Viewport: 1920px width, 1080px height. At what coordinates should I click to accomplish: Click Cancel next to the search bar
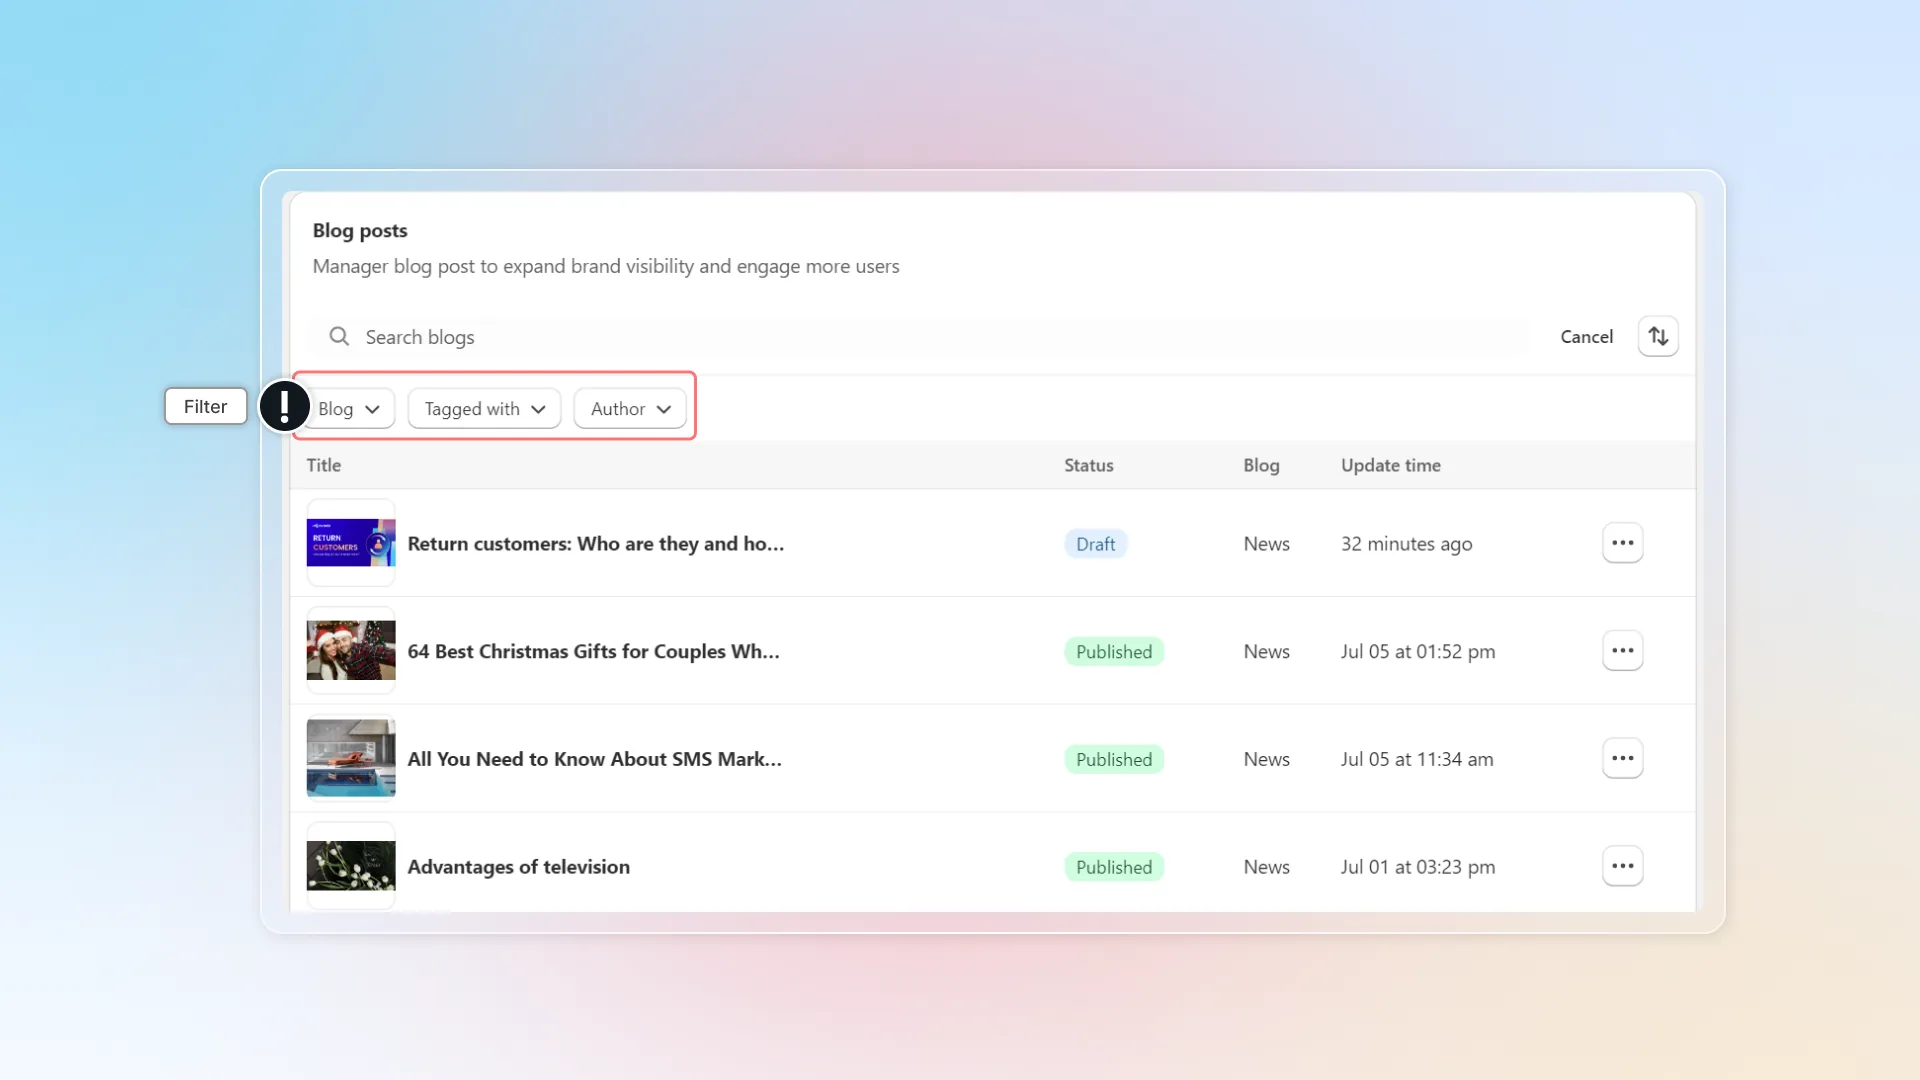(x=1586, y=337)
